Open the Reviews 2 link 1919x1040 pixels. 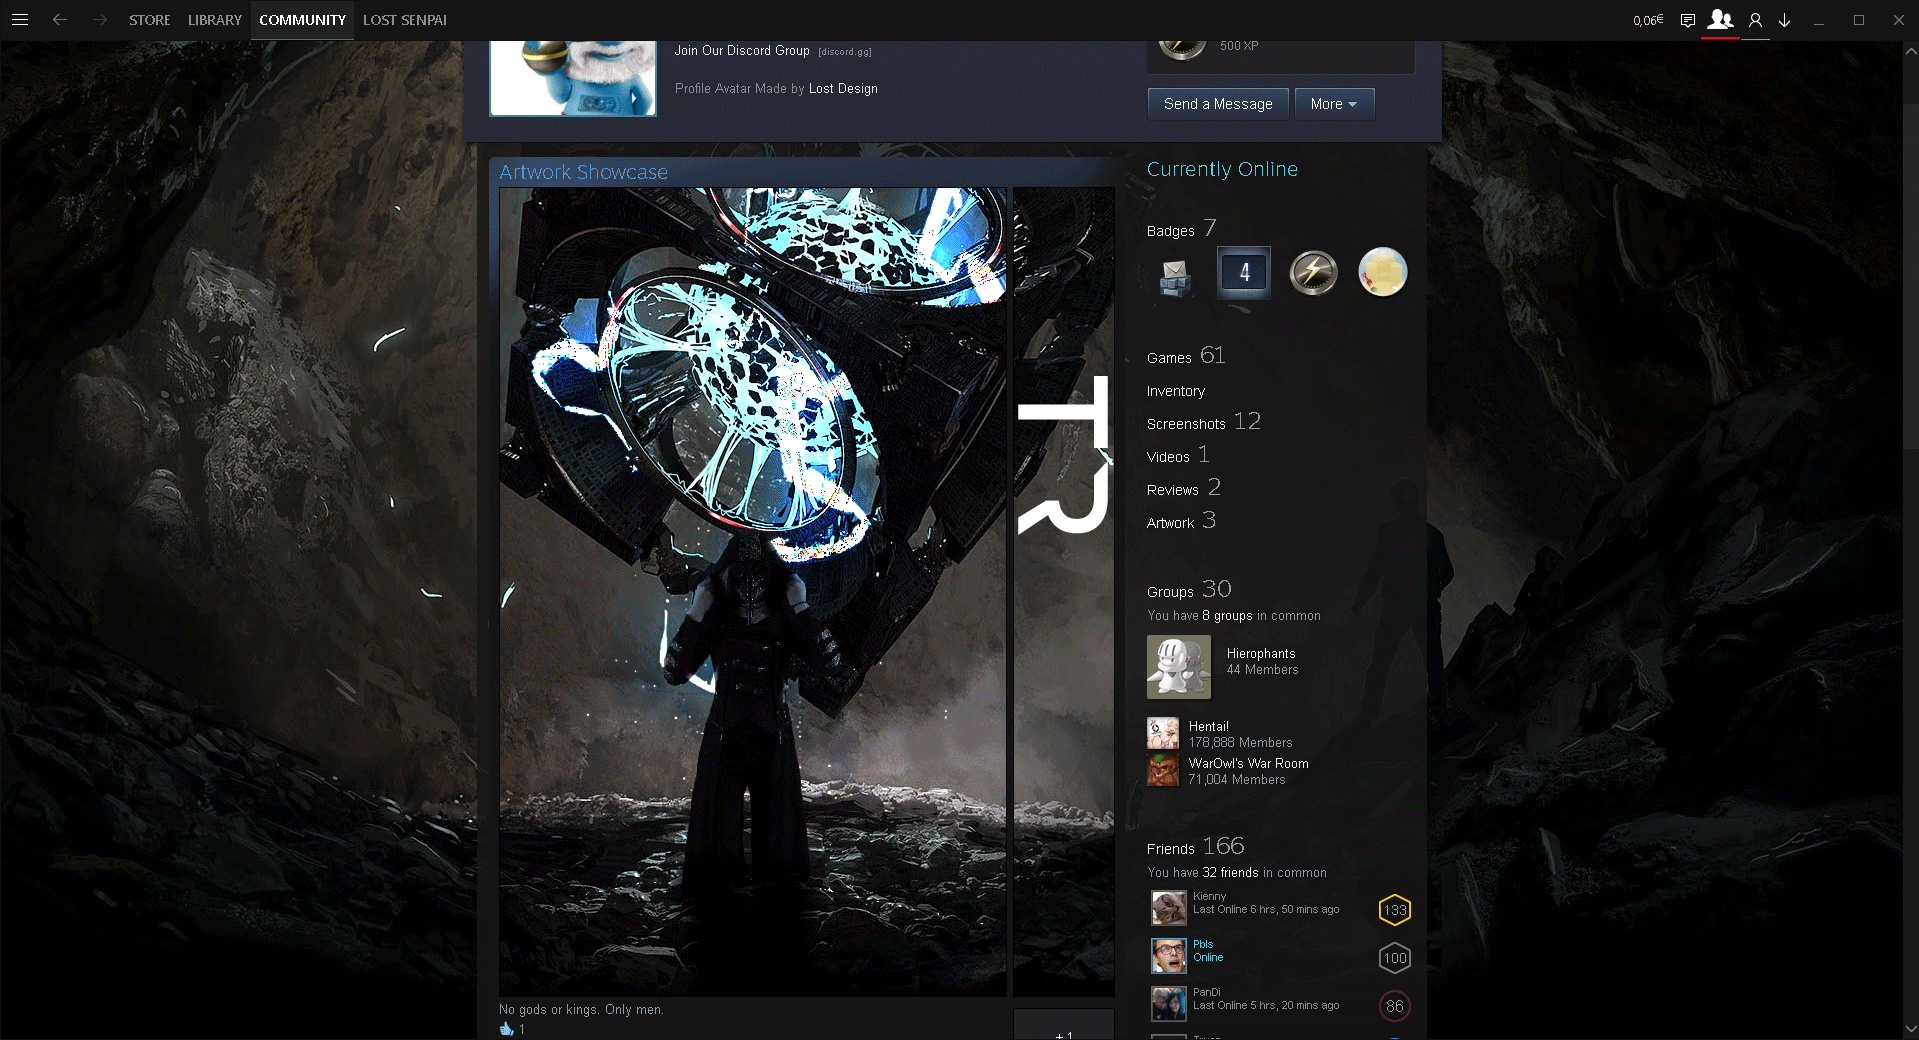(1184, 488)
